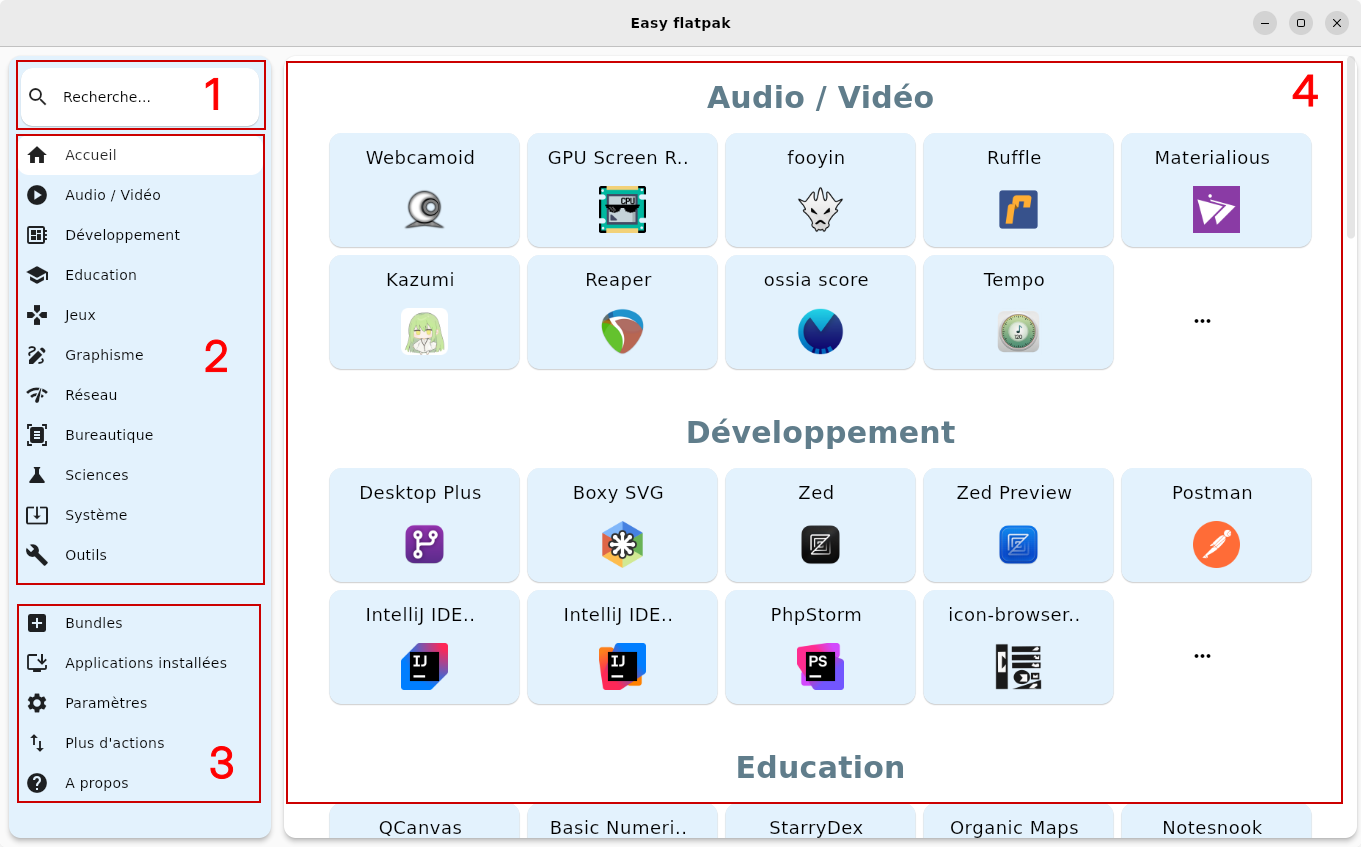Open the Ruffle app icon

tap(1018, 210)
